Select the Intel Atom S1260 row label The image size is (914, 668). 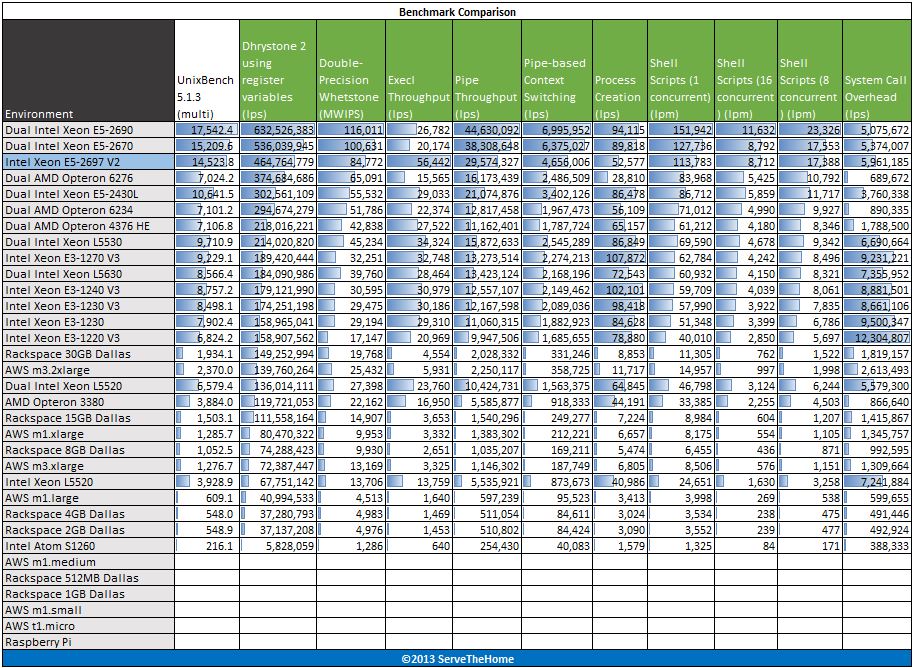click(89, 546)
